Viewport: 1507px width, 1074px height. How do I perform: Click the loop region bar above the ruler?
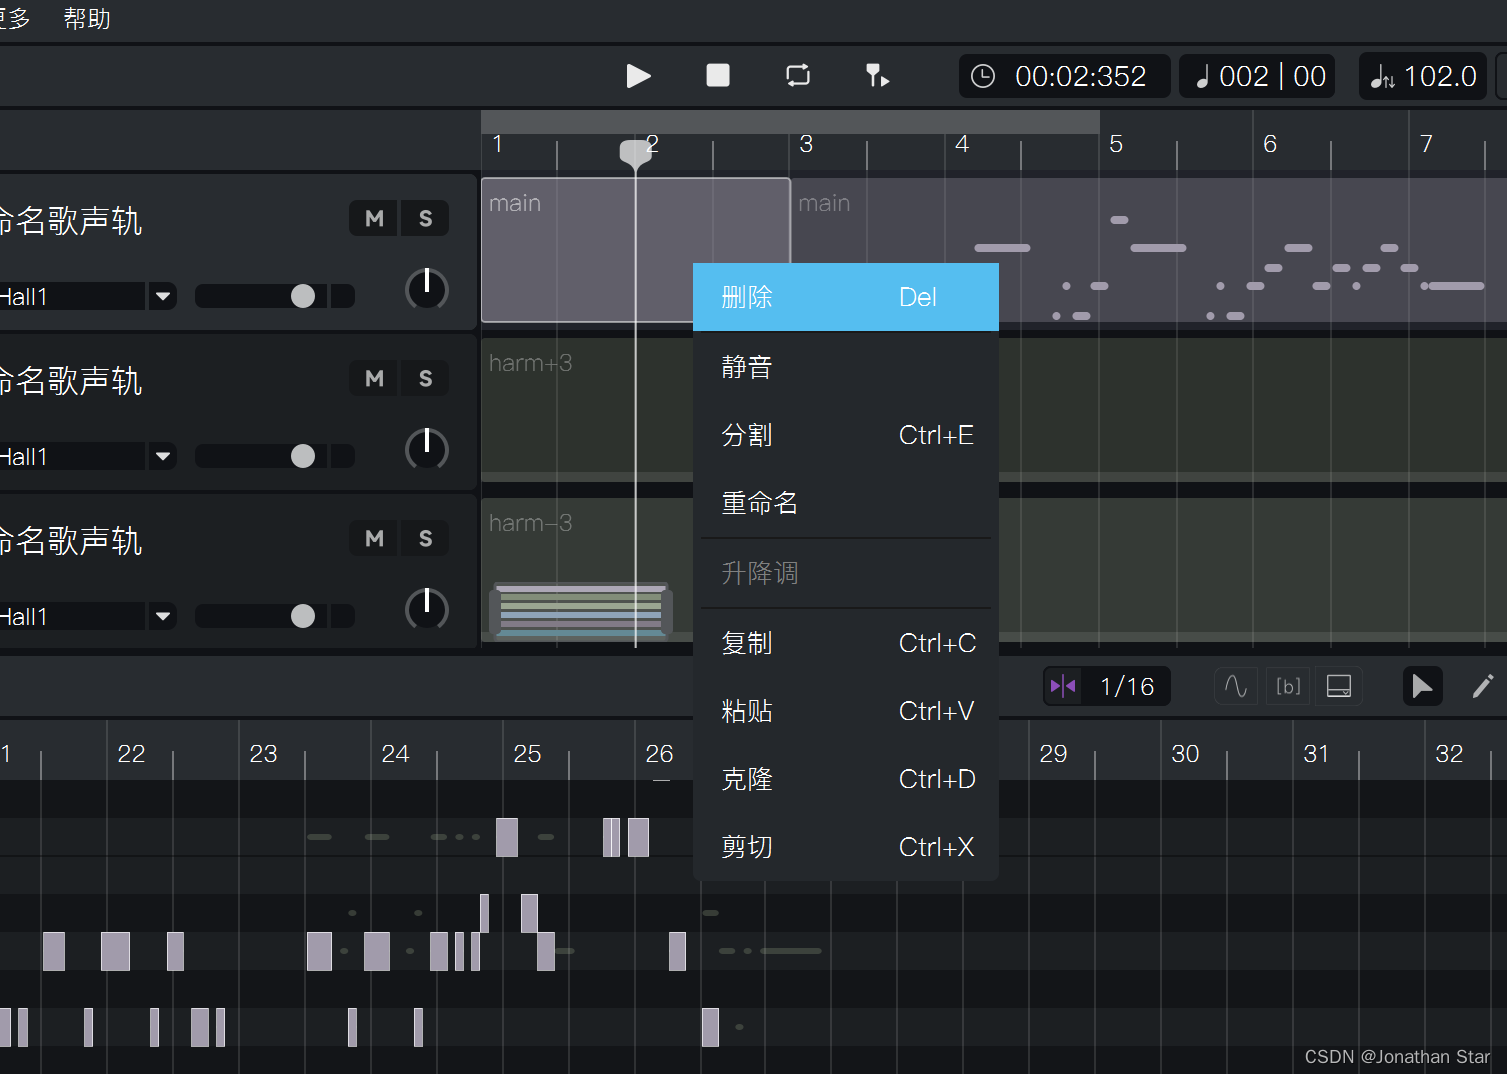pos(790,122)
